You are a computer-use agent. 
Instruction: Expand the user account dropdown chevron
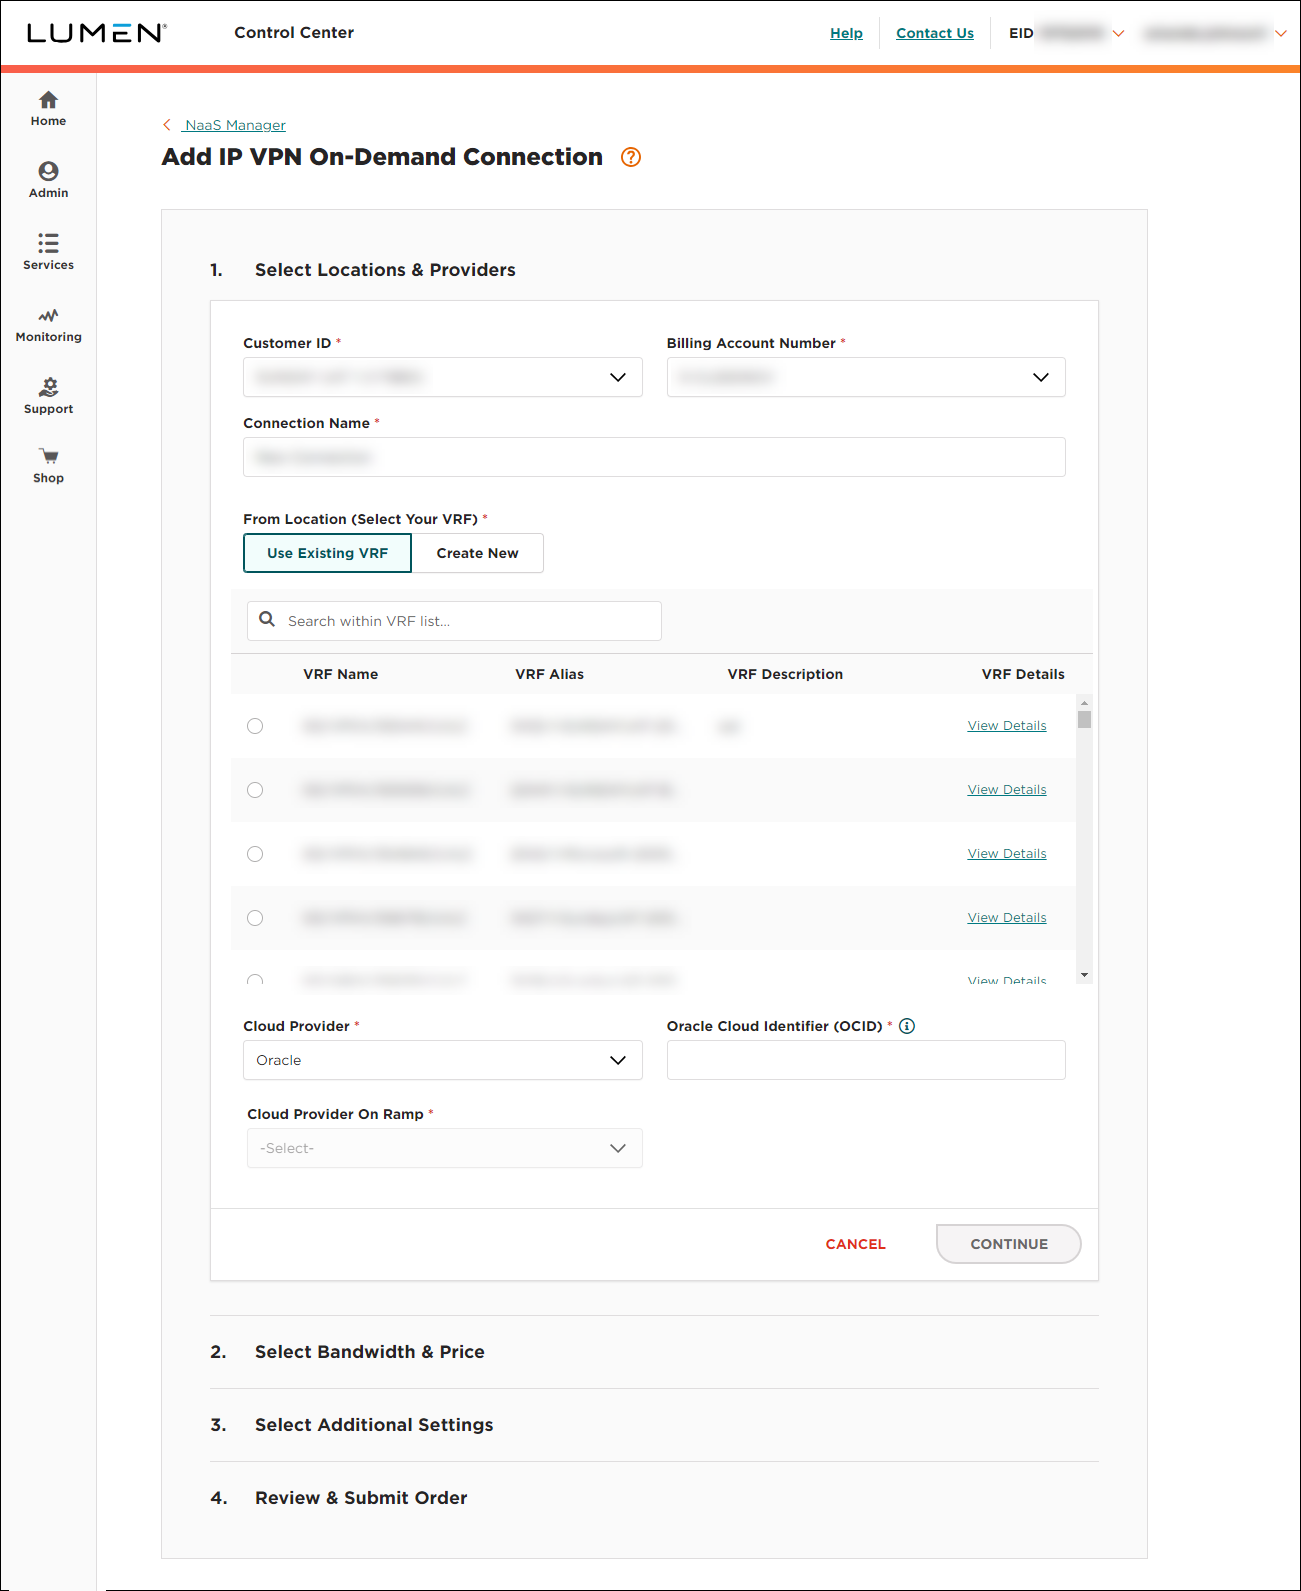pyautogui.click(x=1280, y=33)
